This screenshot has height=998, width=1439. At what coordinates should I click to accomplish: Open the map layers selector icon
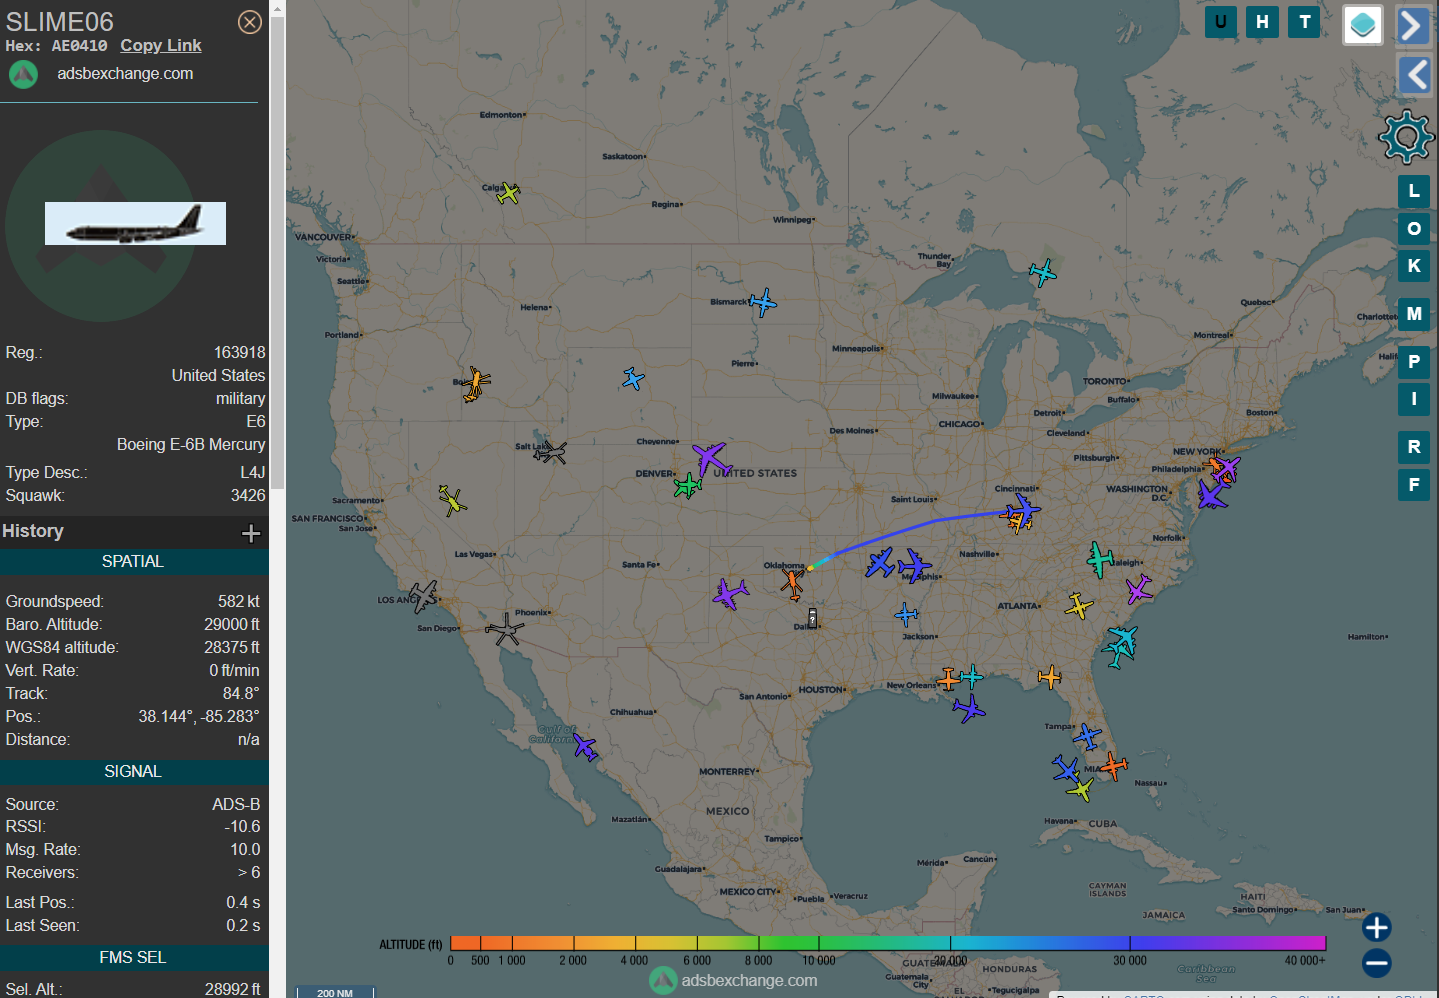(1362, 25)
